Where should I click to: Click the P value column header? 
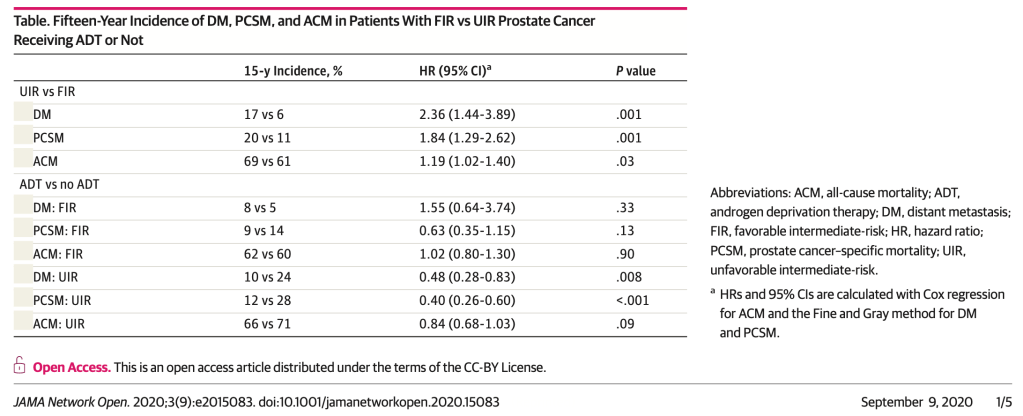(x=635, y=71)
